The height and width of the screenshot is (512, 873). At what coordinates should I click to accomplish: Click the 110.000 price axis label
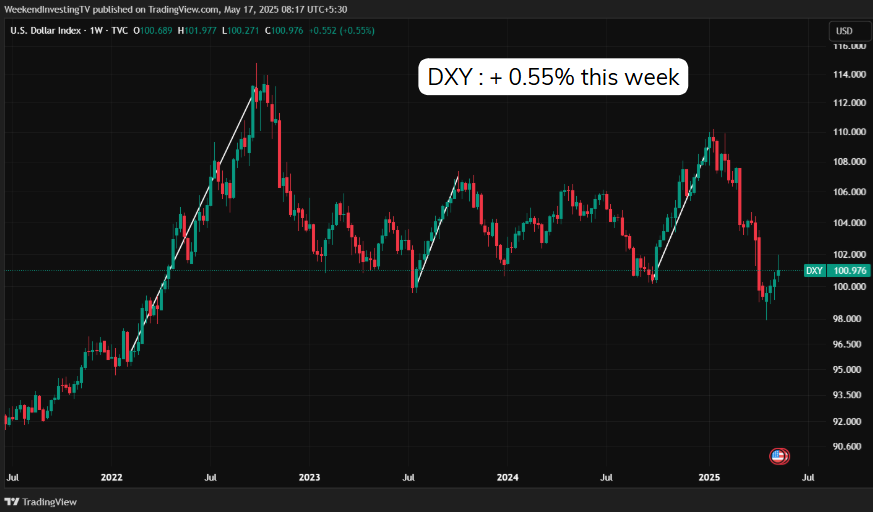849,132
